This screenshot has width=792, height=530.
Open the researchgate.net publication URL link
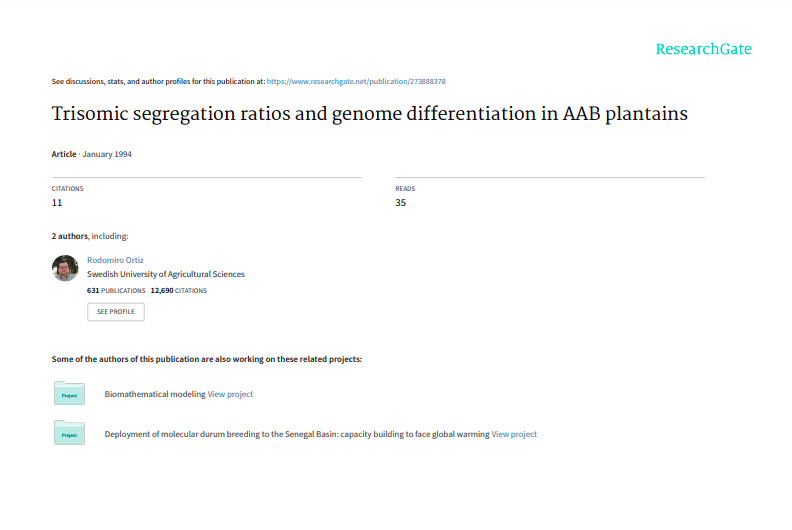click(x=356, y=81)
